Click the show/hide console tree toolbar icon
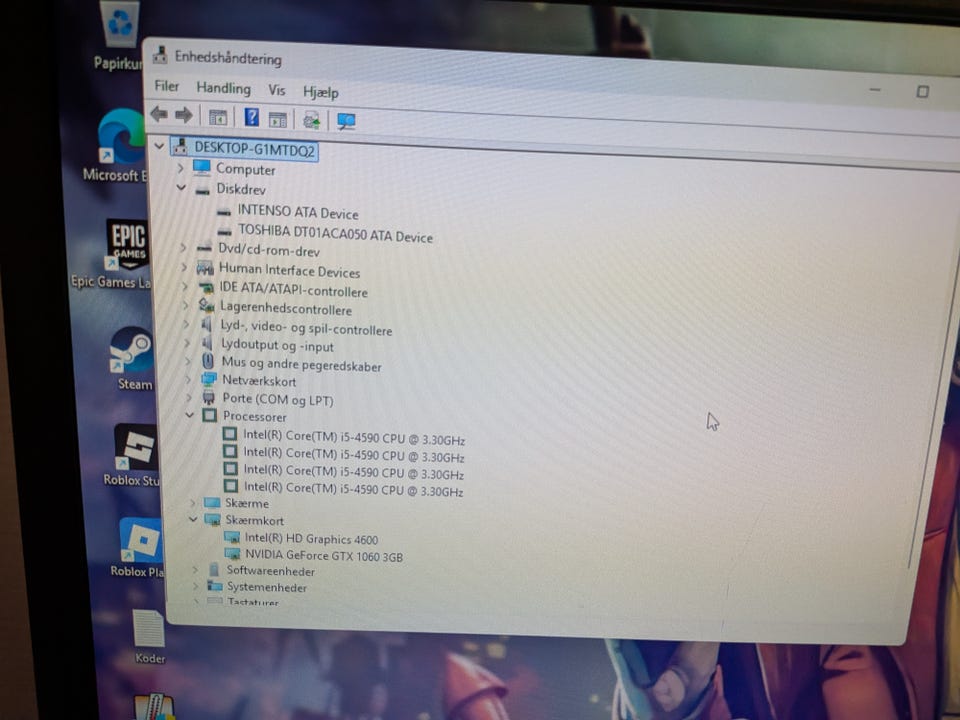The width and height of the screenshot is (960, 720). (x=218, y=116)
